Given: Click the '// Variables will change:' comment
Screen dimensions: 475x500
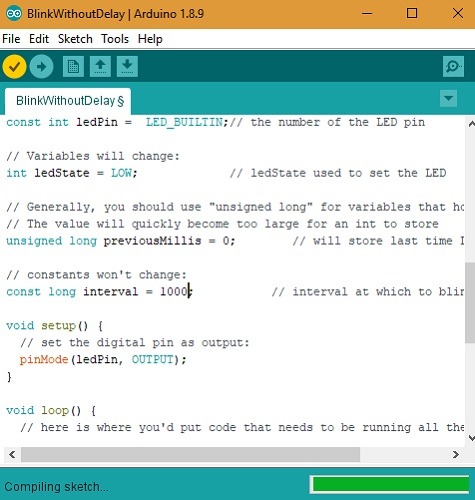Looking at the screenshot, I should tap(93, 156).
